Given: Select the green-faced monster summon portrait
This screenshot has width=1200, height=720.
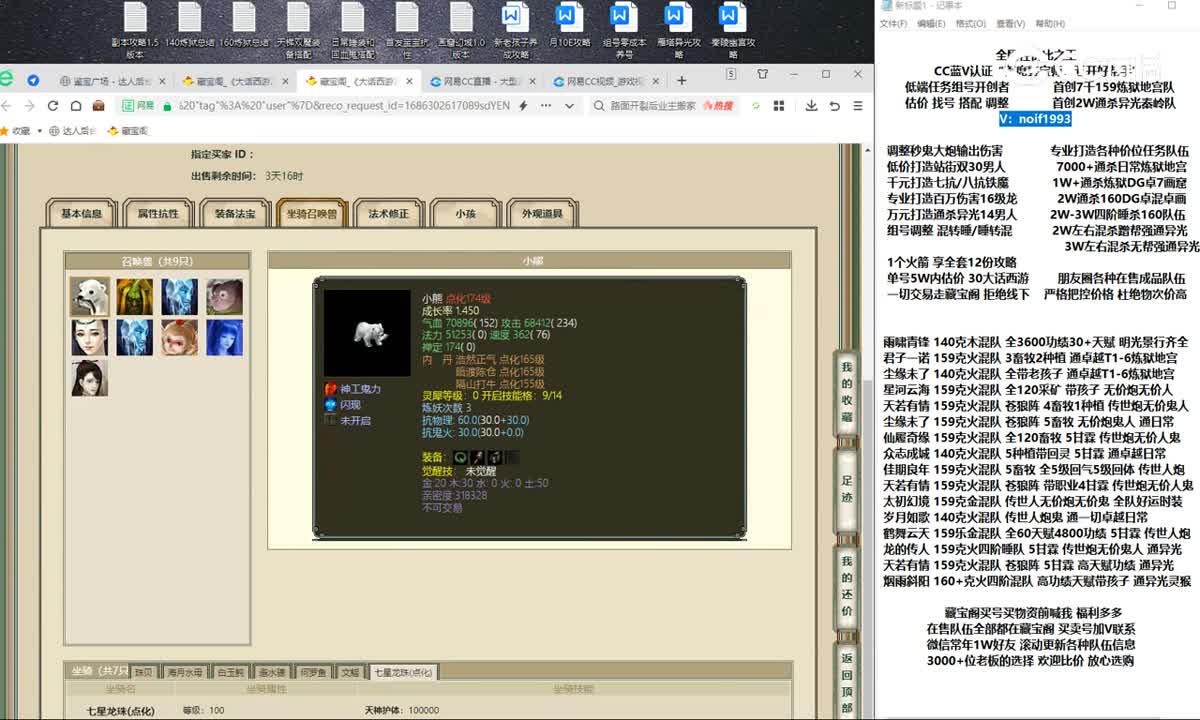Looking at the screenshot, I should click(x=135, y=296).
